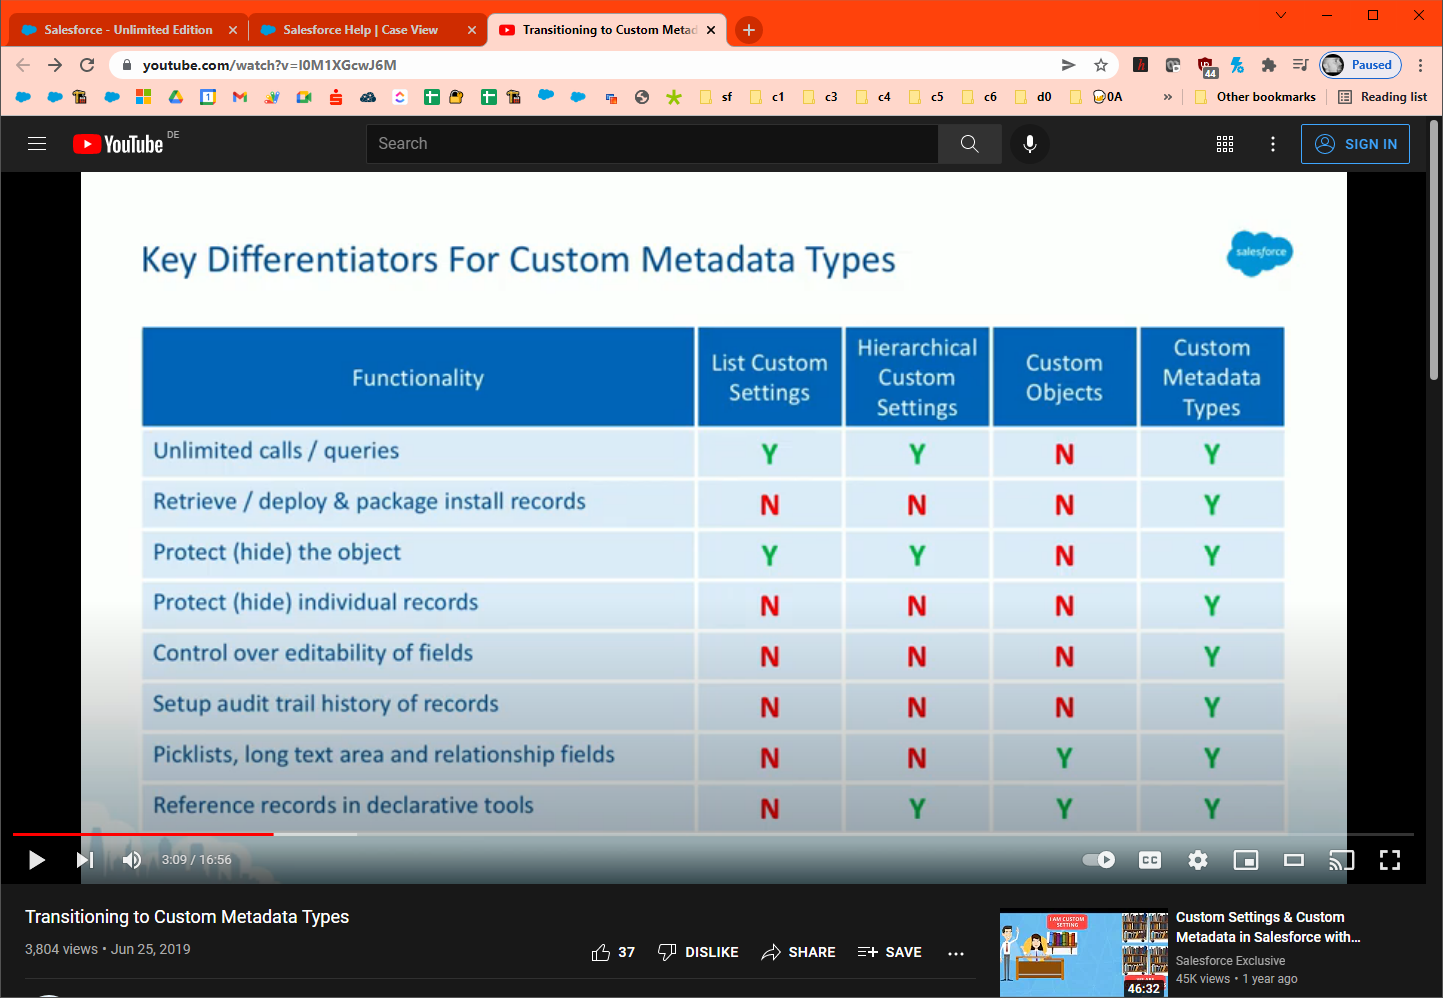The image size is (1443, 998).
Task: Open the c1 bookmark folder
Action: click(x=767, y=97)
